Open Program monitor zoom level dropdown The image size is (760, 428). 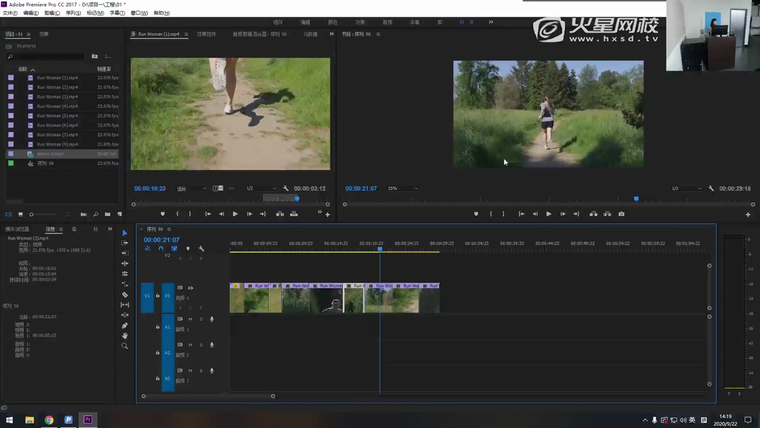coord(402,188)
